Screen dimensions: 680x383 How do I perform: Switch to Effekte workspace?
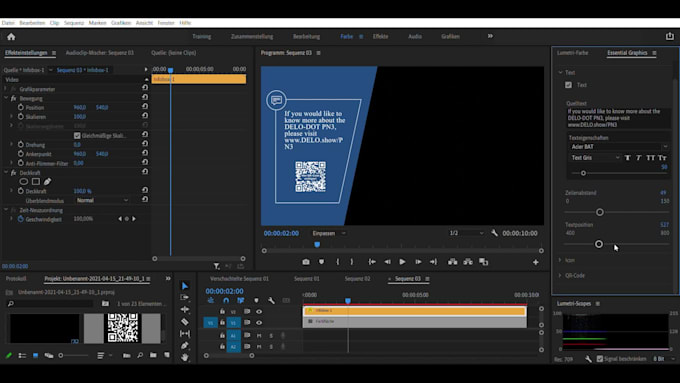(380, 36)
